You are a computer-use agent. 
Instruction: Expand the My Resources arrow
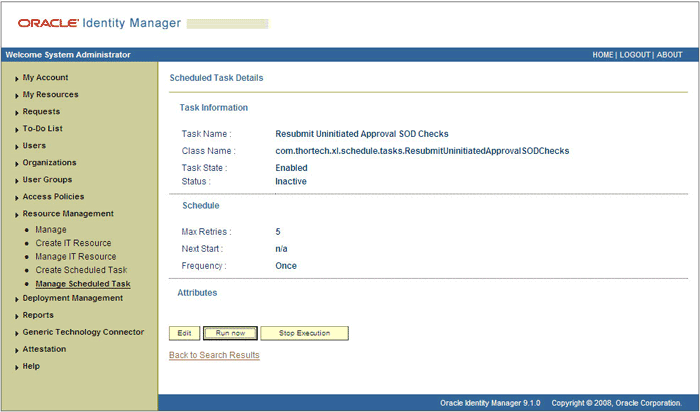tap(17, 96)
